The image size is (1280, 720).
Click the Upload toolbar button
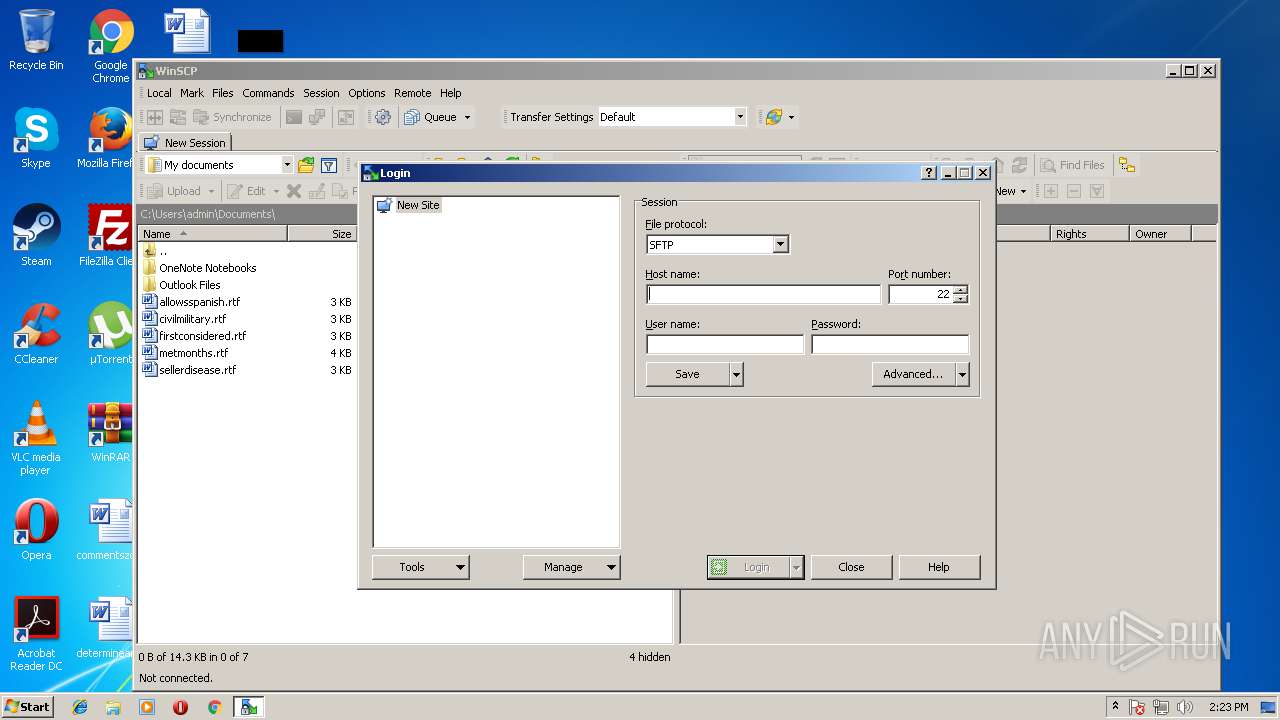tap(175, 191)
